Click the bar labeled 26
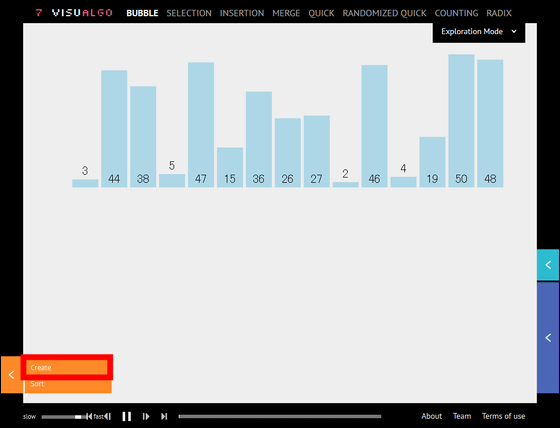 [x=288, y=153]
